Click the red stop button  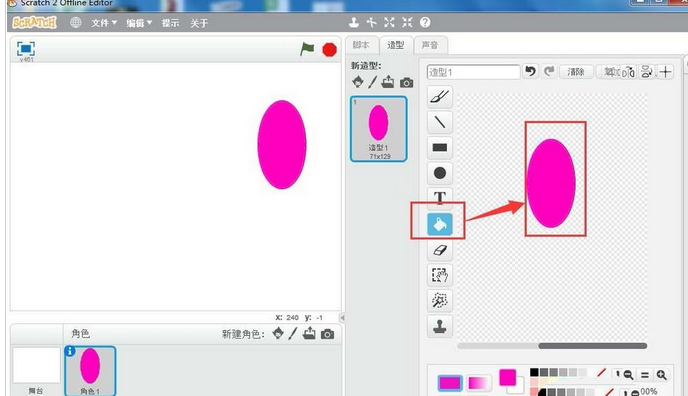click(329, 50)
